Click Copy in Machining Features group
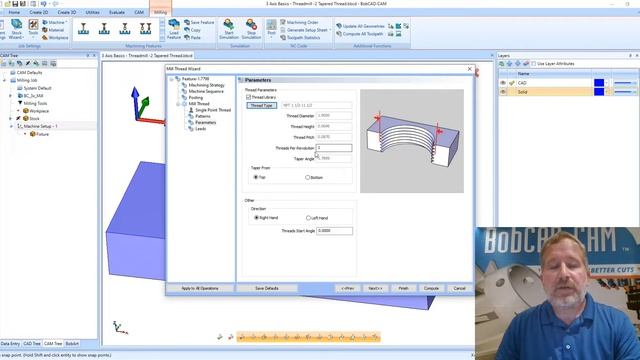The width and height of the screenshot is (640, 360). [x=192, y=30]
